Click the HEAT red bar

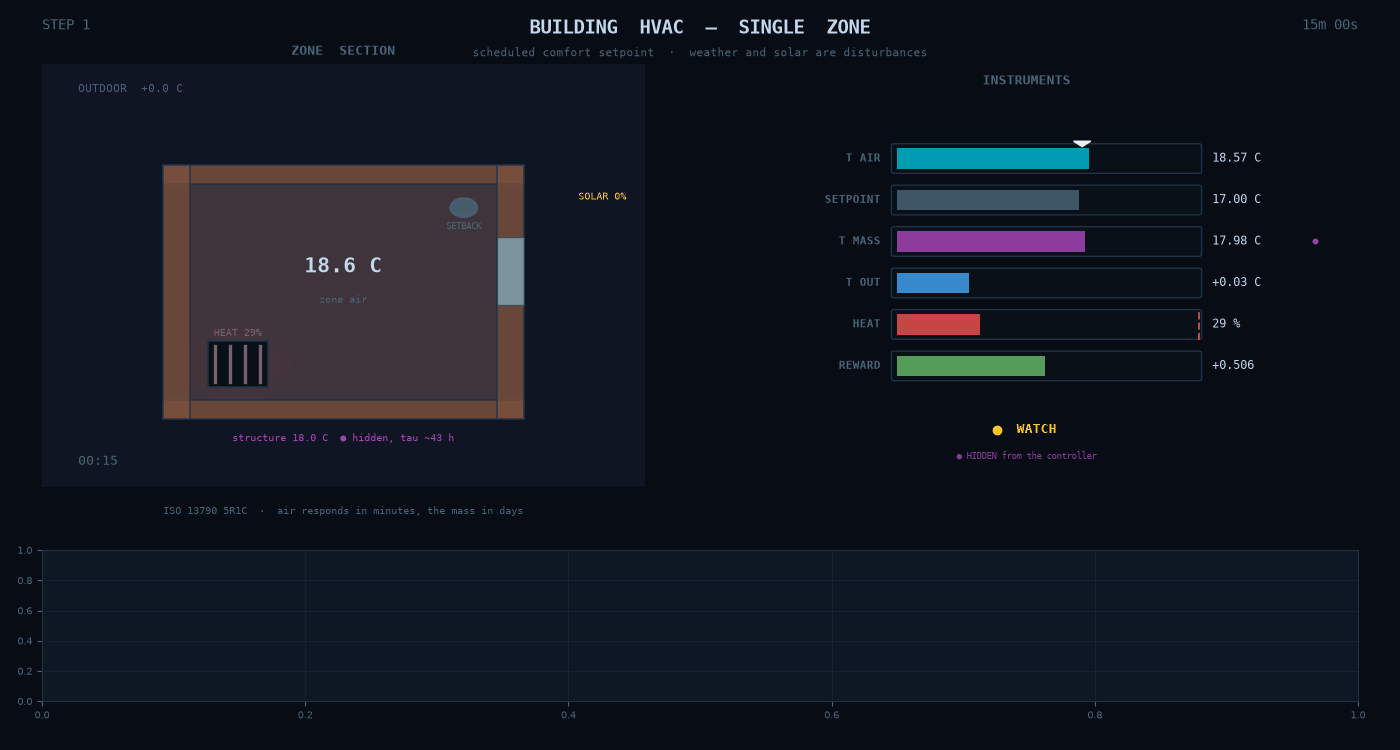click(x=938, y=324)
